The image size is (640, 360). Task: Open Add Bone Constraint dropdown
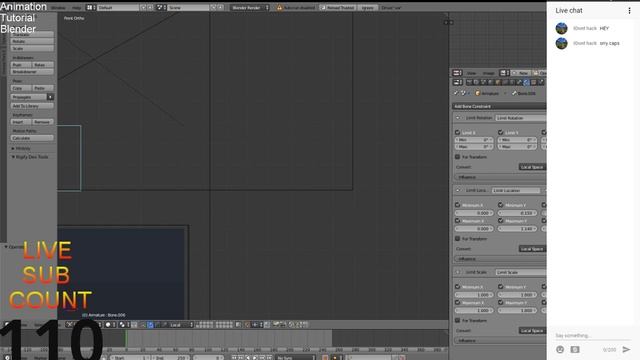coord(499,107)
